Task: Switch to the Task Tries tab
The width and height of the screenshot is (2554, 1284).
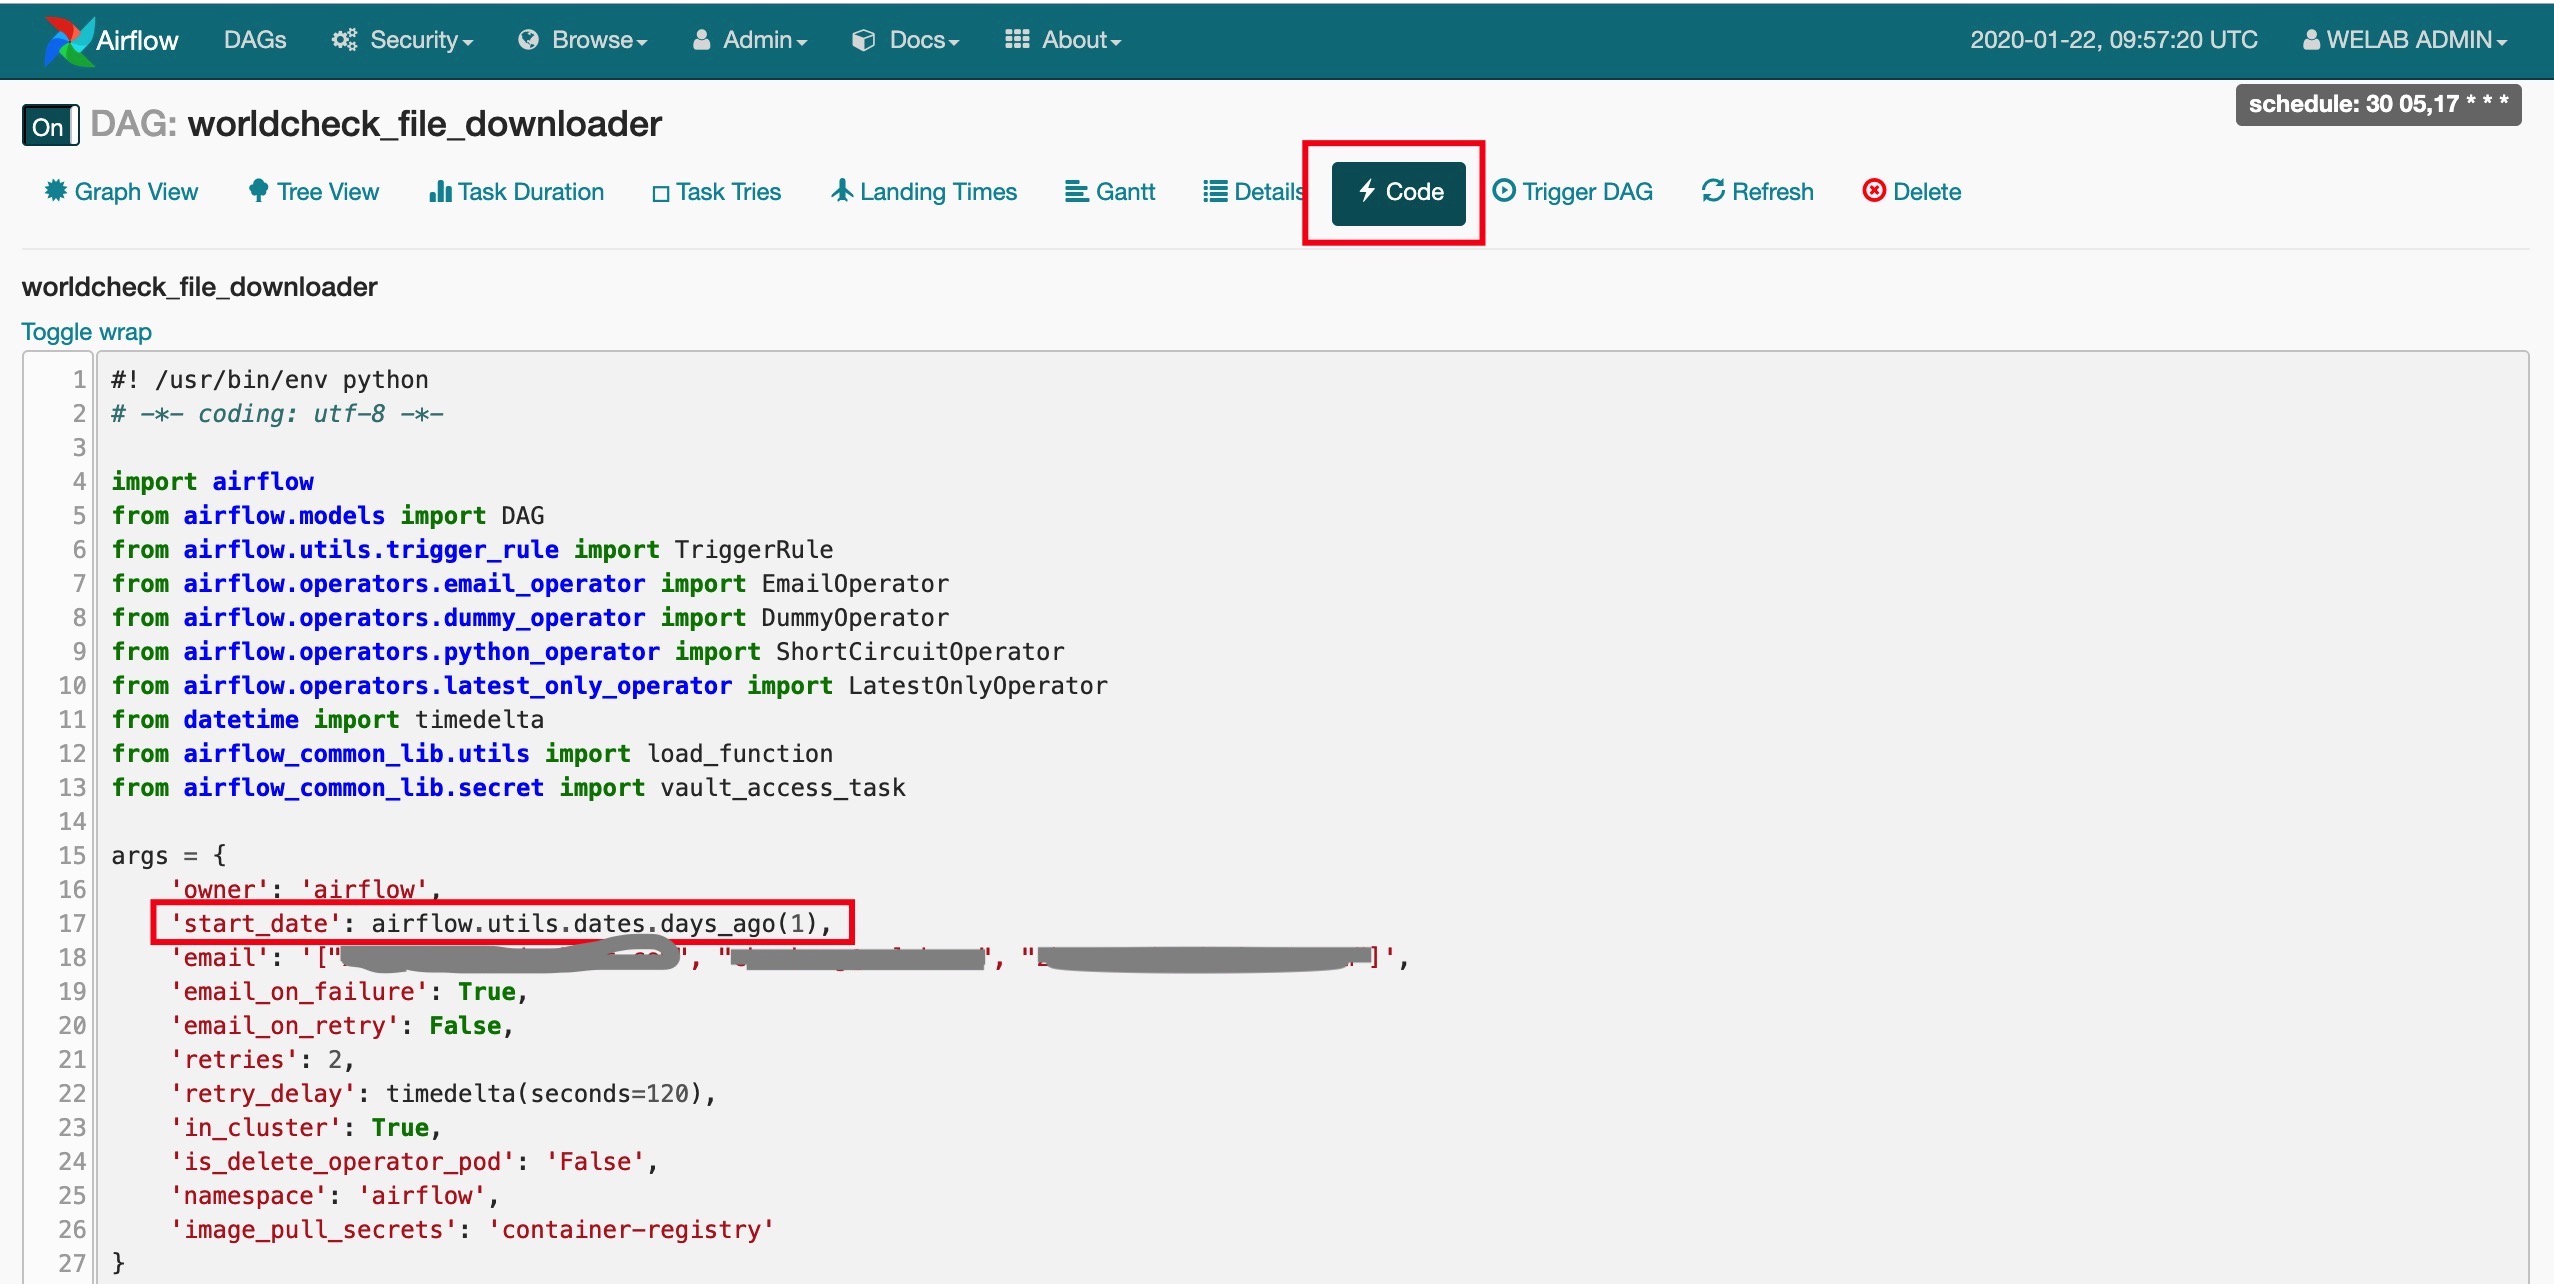Action: (717, 191)
